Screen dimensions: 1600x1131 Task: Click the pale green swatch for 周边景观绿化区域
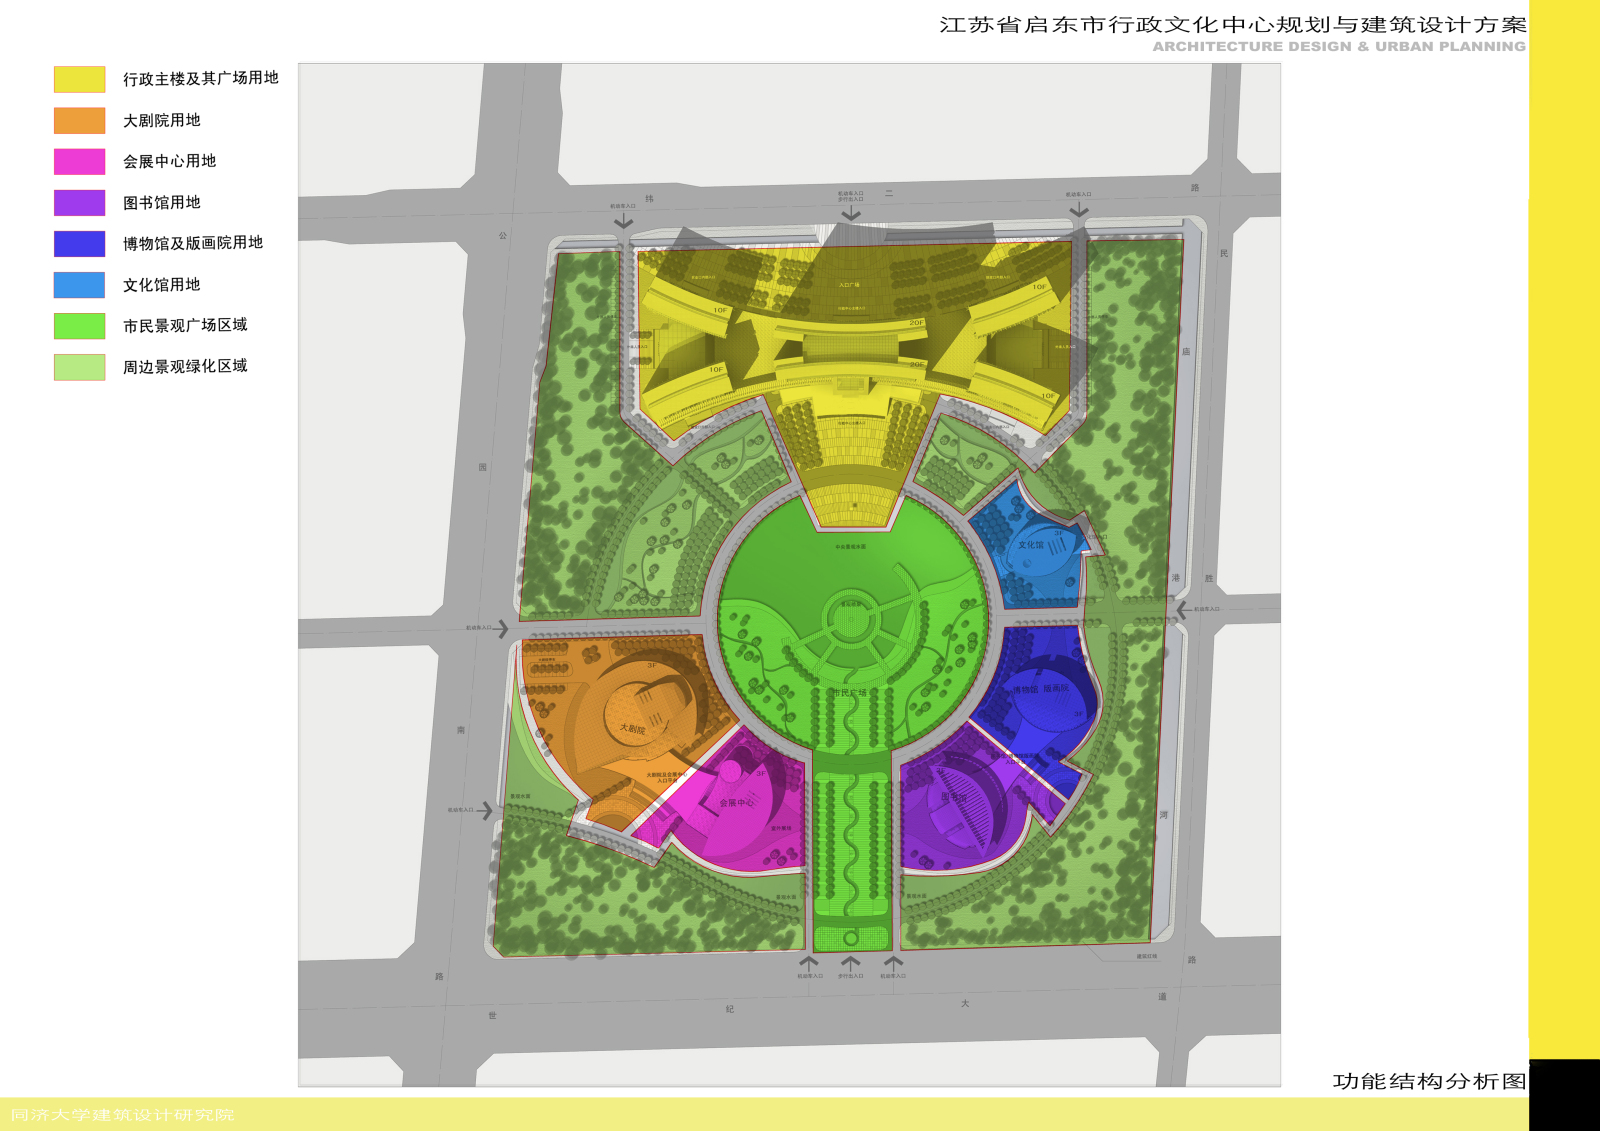pyautogui.click(x=79, y=367)
